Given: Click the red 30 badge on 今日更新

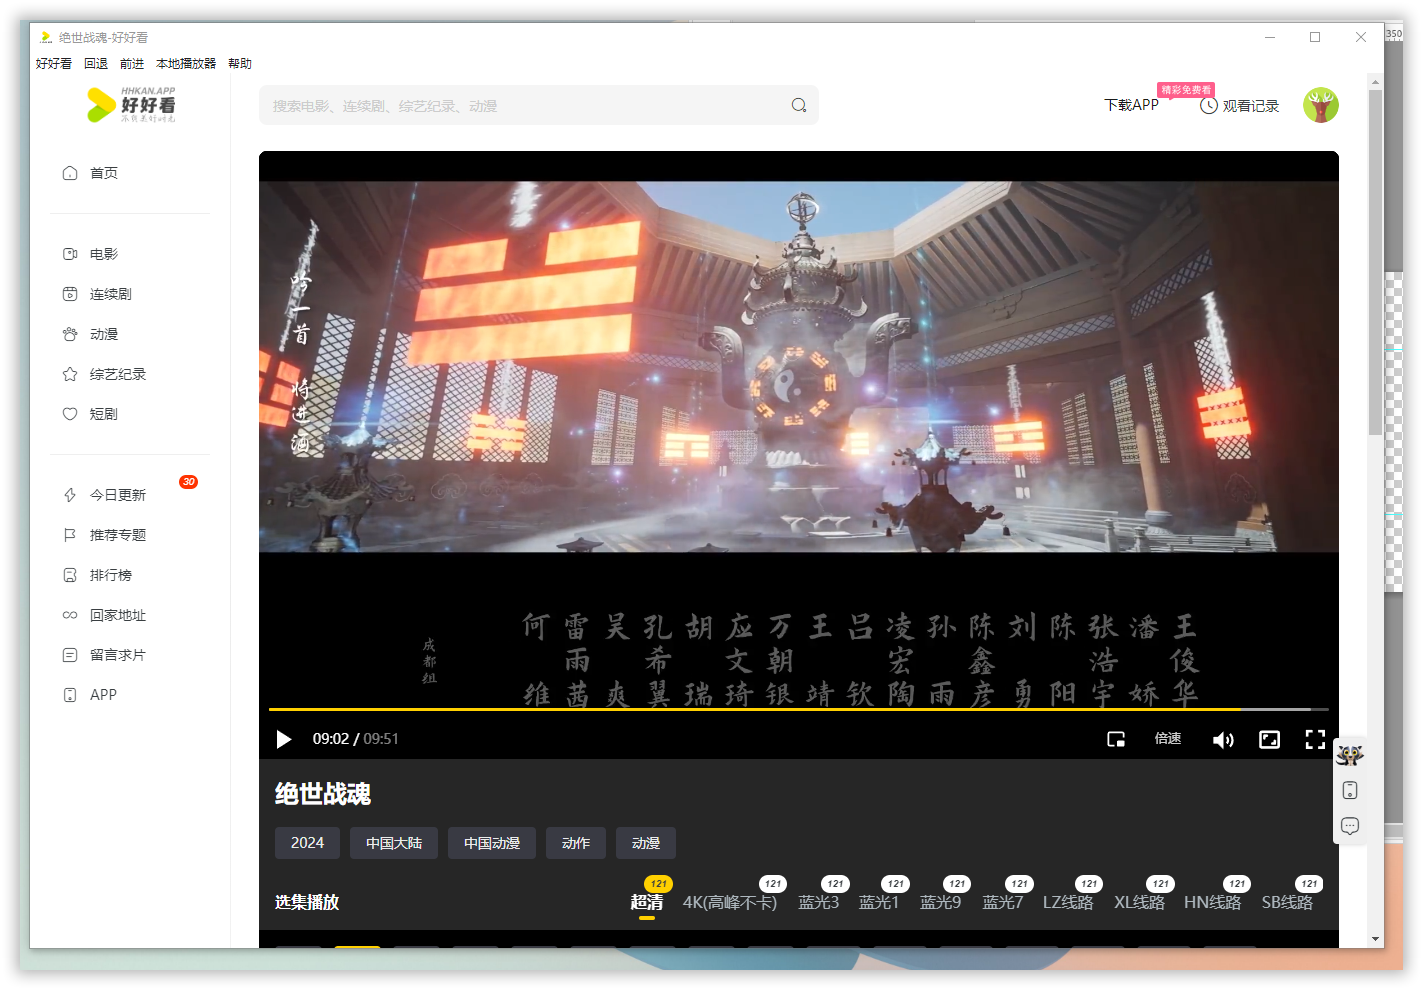Looking at the screenshot, I should click(188, 482).
